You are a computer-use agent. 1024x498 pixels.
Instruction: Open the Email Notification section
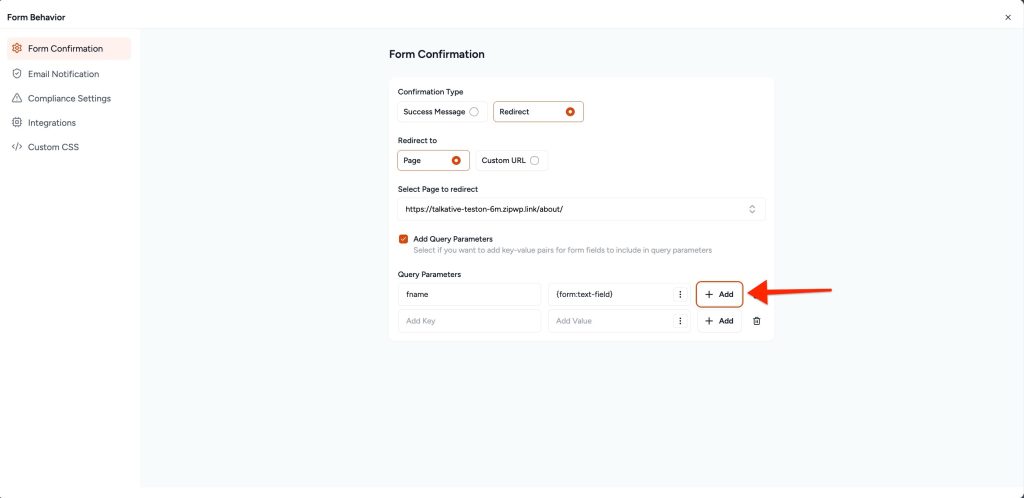[63, 74]
